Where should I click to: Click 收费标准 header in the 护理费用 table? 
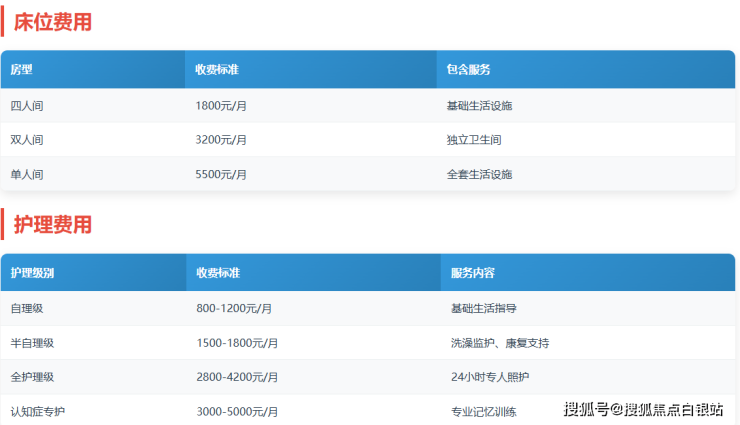coord(218,273)
